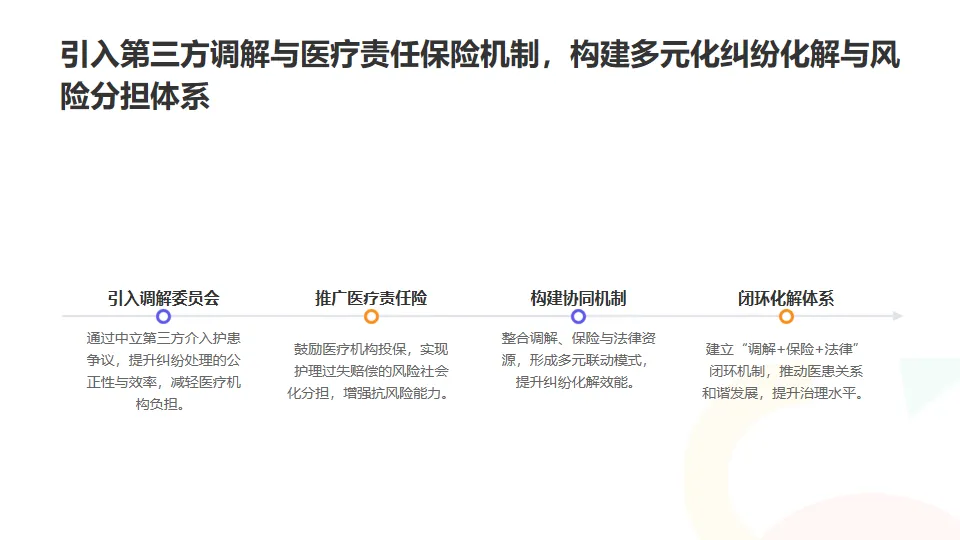
Task: Click the arrowhead at the timeline's end
Action: tap(898, 316)
